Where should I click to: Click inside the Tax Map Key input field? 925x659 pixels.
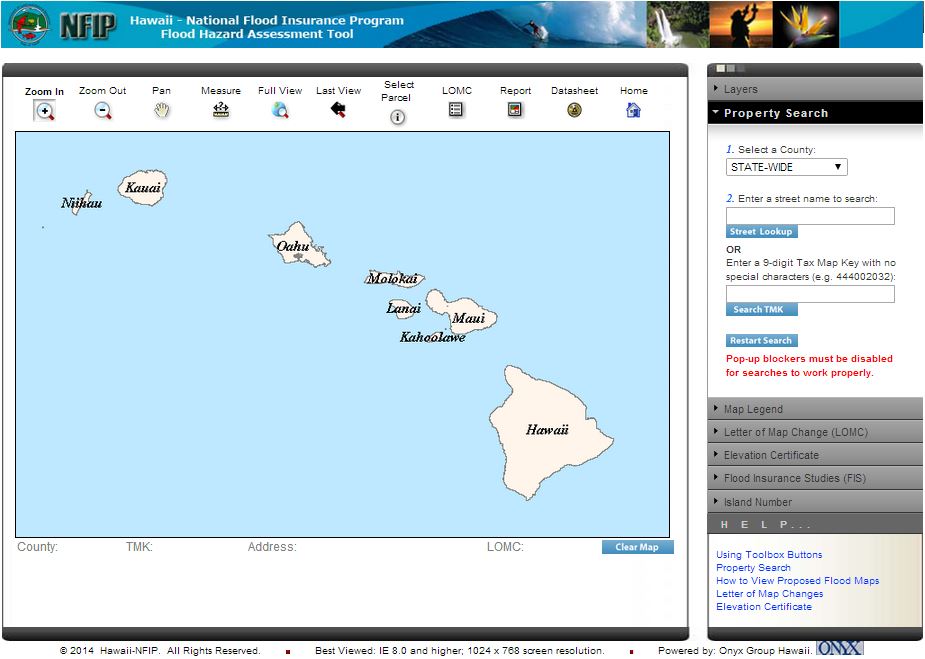(x=809, y=294)
